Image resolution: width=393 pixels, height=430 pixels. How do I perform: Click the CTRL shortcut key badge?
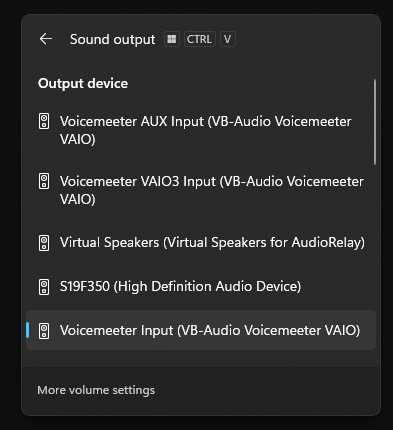click(199, 39)
